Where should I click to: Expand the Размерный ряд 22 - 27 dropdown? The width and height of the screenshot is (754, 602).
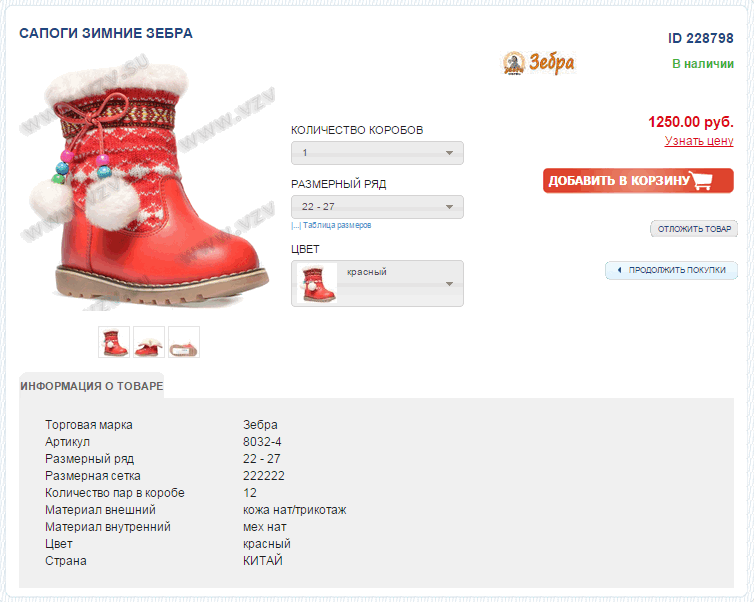377,207
